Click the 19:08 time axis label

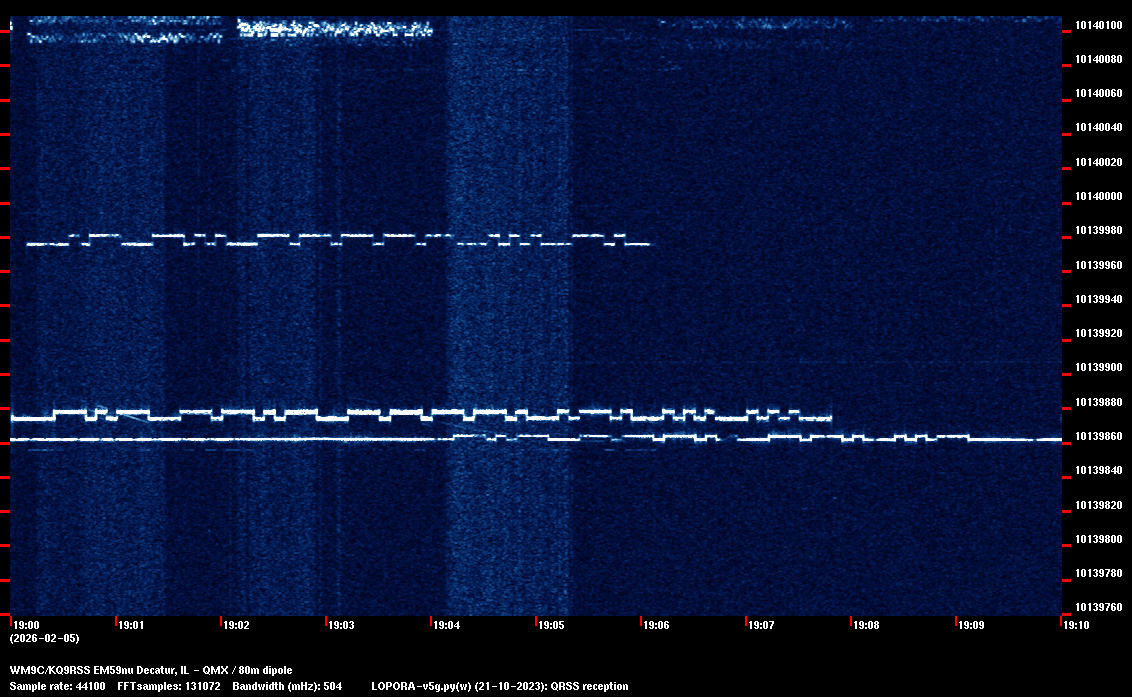pos(866,625)
